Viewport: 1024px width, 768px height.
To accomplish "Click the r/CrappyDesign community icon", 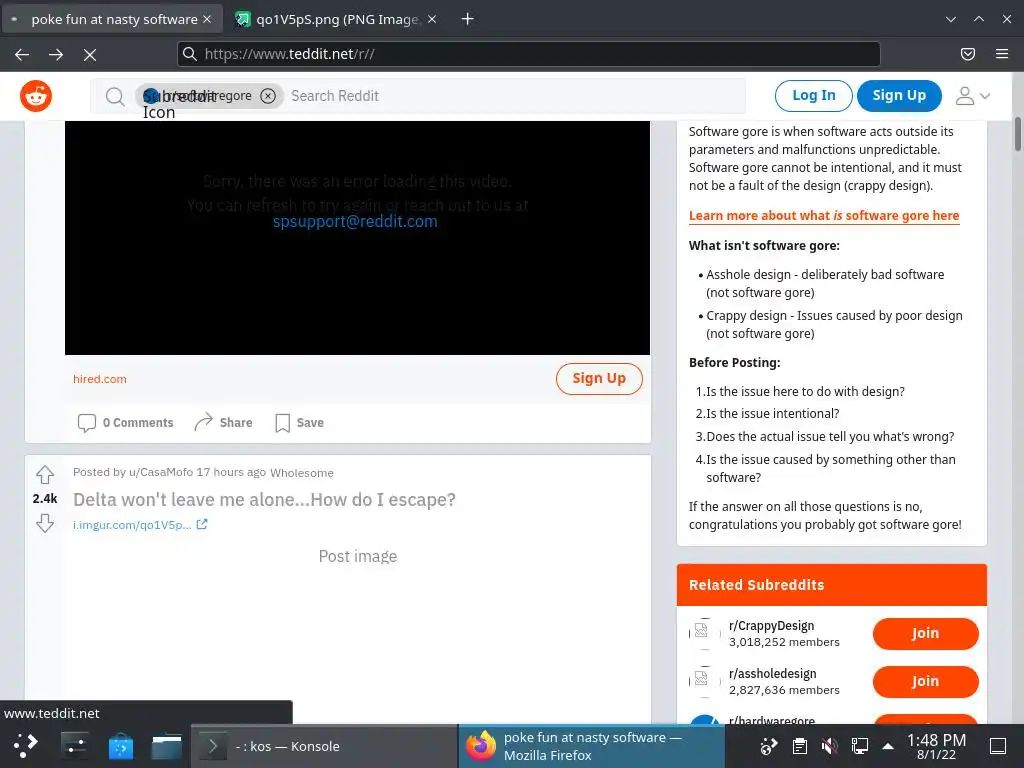I will [705, 633].
